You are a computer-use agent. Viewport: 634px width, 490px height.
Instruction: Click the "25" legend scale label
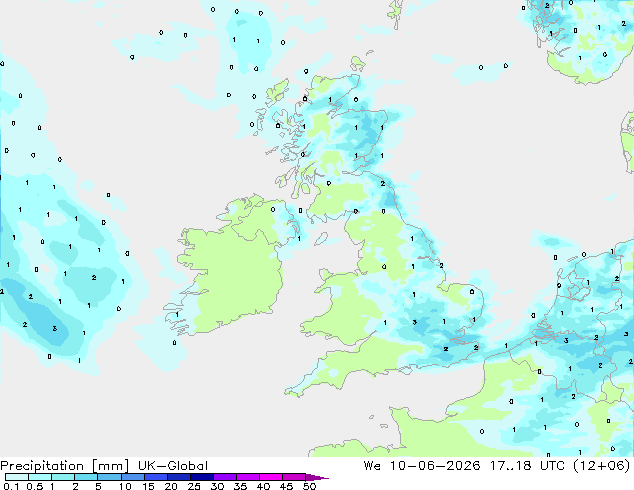(x=194, y=486)
